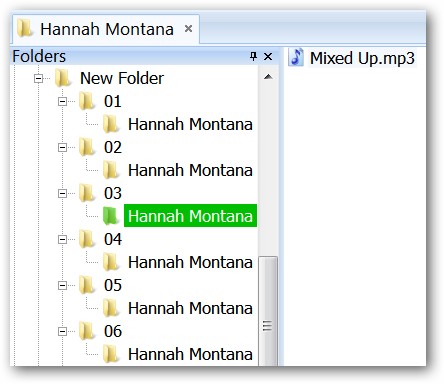Select Hannah Montana label under folder 05
Screen dimensions: 444x384
pos(190,308)
